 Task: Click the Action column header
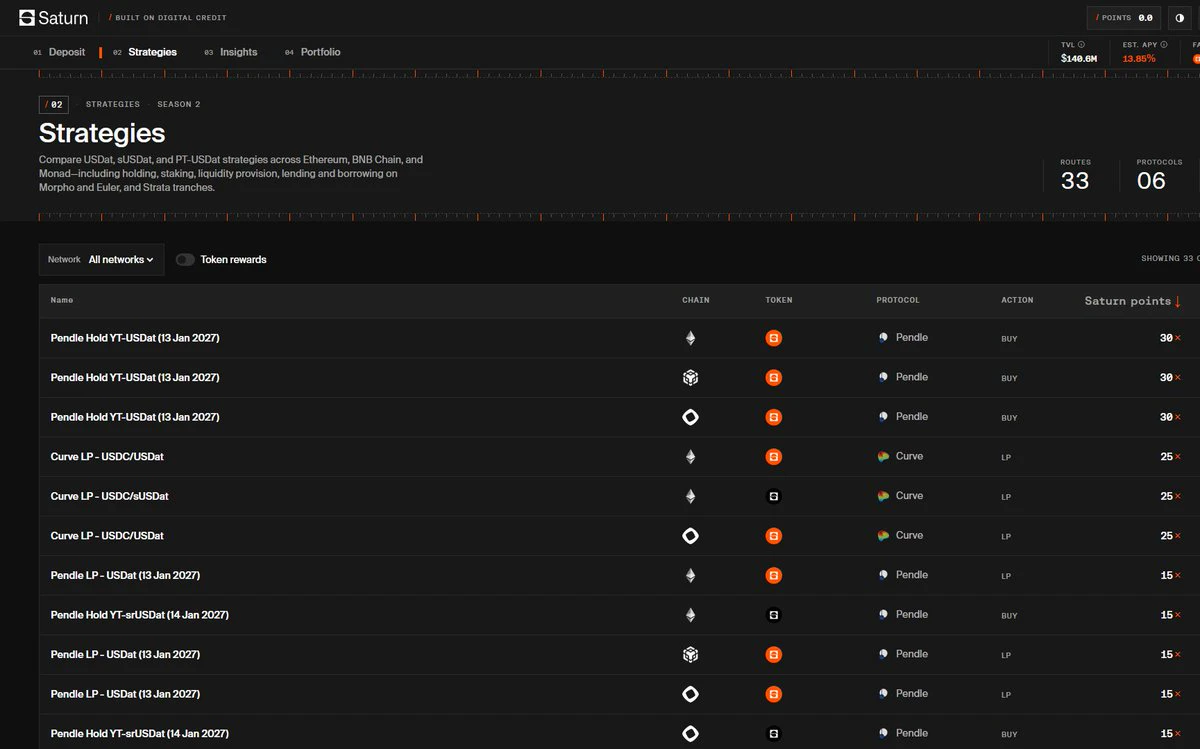tap(1017, 300)
